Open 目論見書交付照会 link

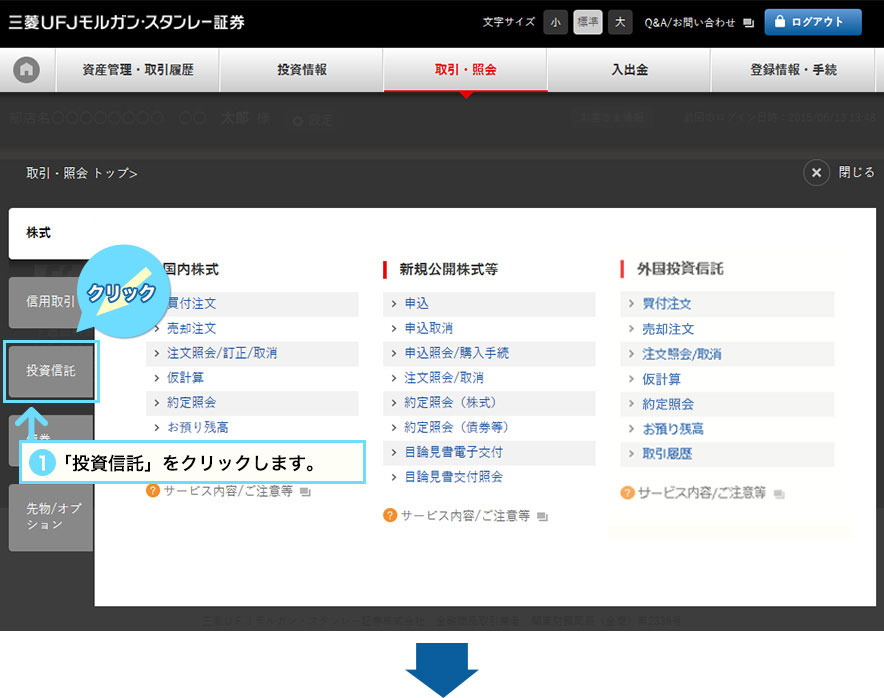[453, 477]
